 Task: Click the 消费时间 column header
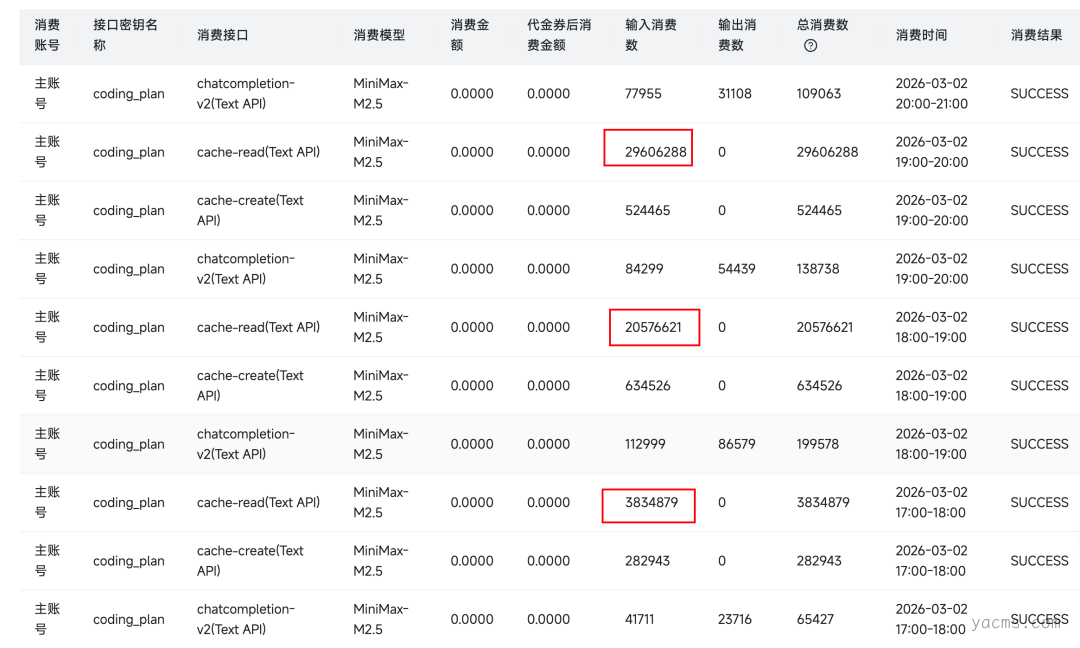point(921,35)
